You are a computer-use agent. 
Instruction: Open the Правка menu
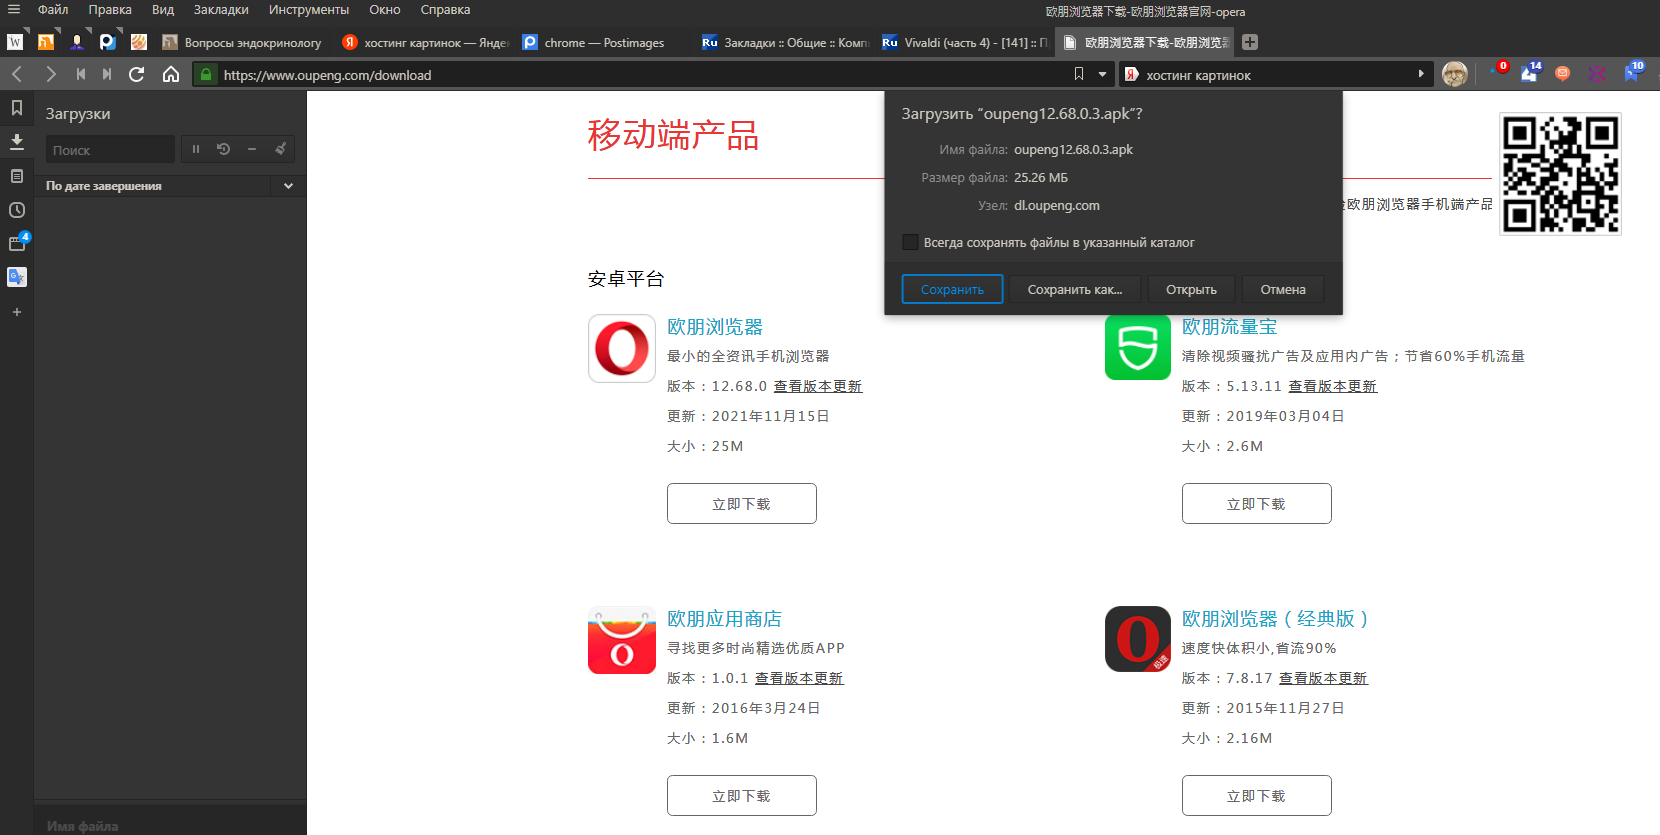(110, 10)
